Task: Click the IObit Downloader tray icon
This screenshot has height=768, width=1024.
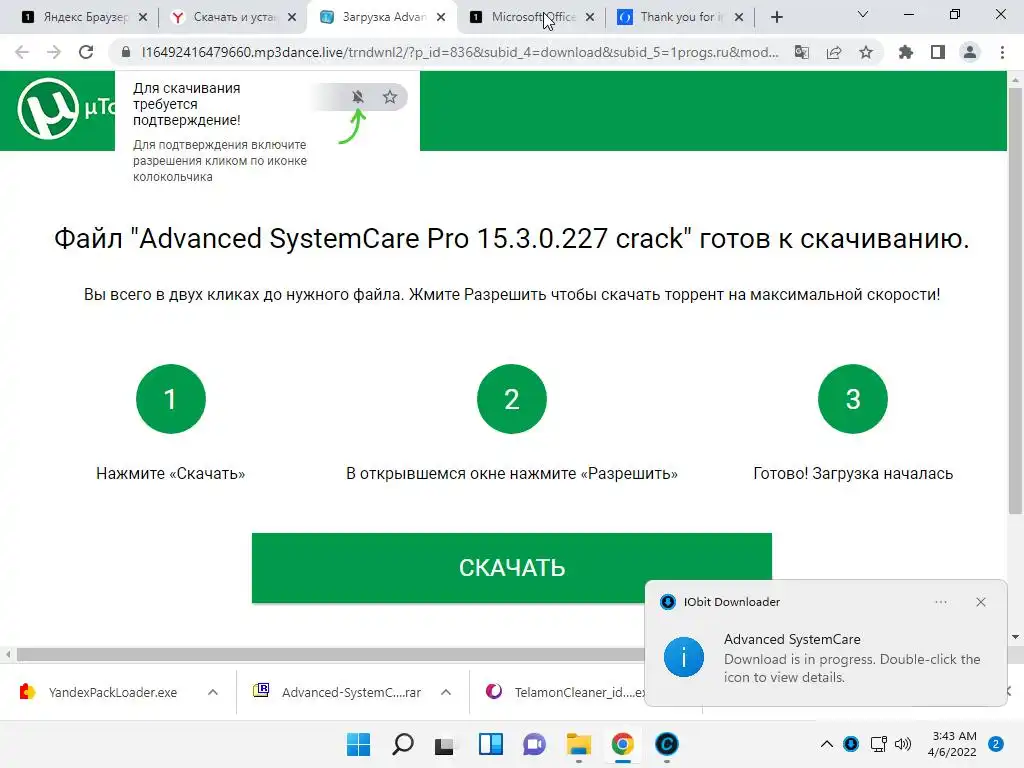Action: coord(851,744)
